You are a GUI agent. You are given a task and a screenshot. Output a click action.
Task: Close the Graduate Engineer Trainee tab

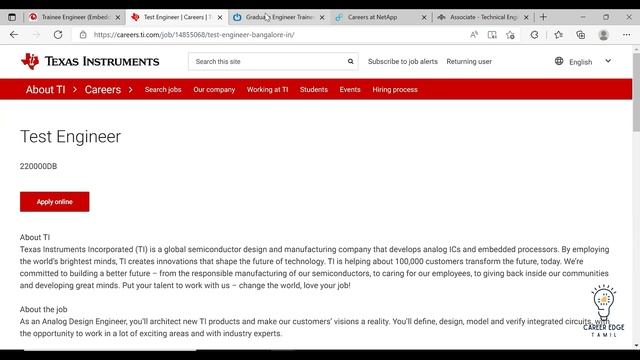click(x=322, y=17)
